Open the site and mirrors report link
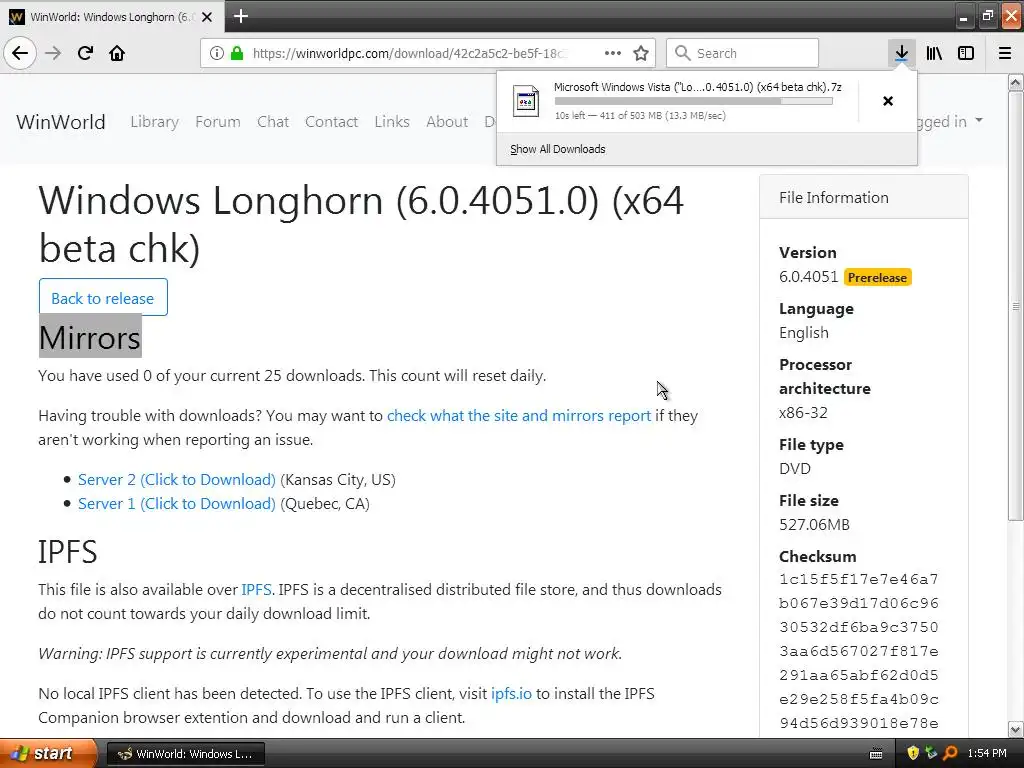This screenshot has width=1024, height=768. (519, 415)
